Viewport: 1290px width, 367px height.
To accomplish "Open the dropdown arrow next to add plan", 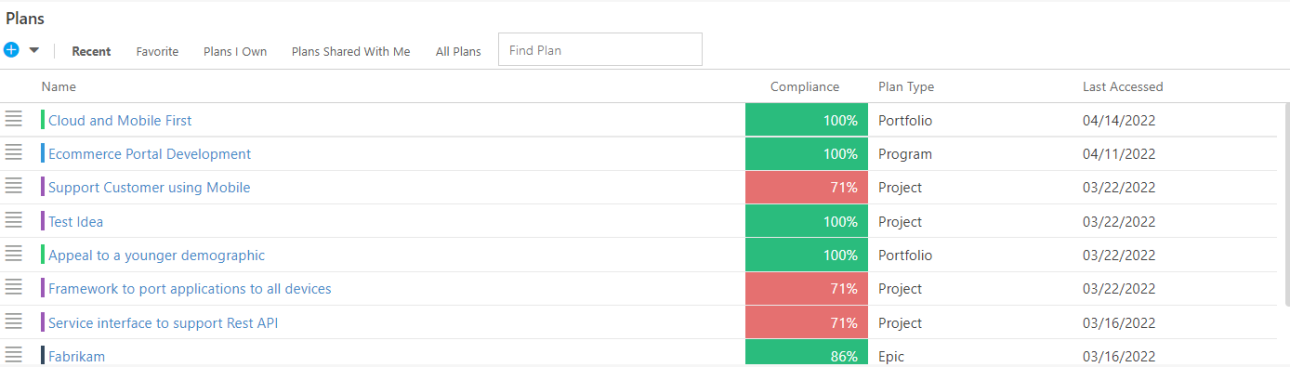I will click(34, 50).
